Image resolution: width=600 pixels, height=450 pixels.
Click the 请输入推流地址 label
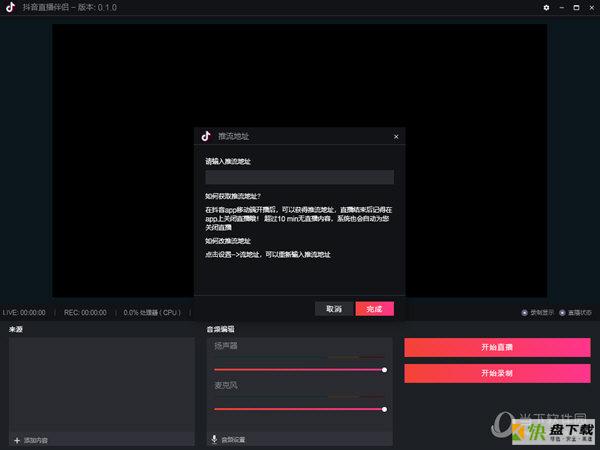point(228,161)
